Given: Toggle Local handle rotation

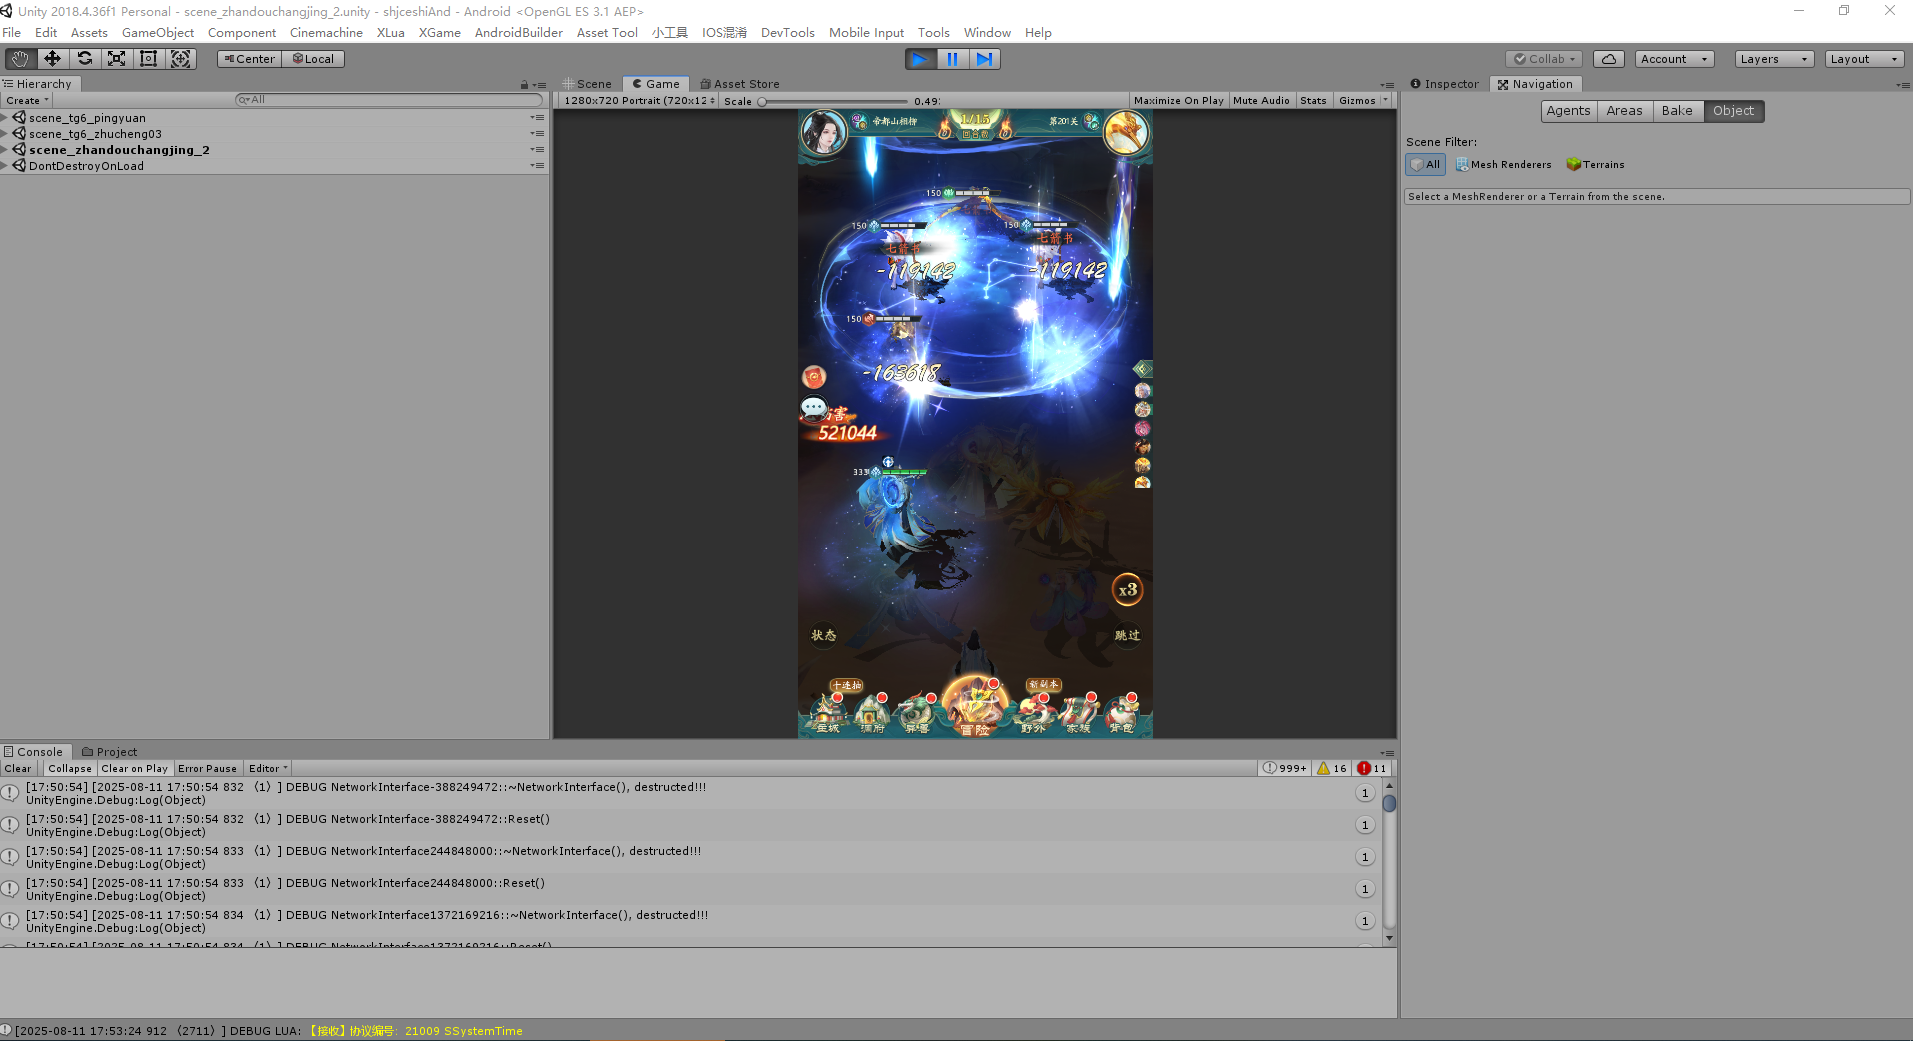Looking at the screenshot, I should [x=313, y=59].
